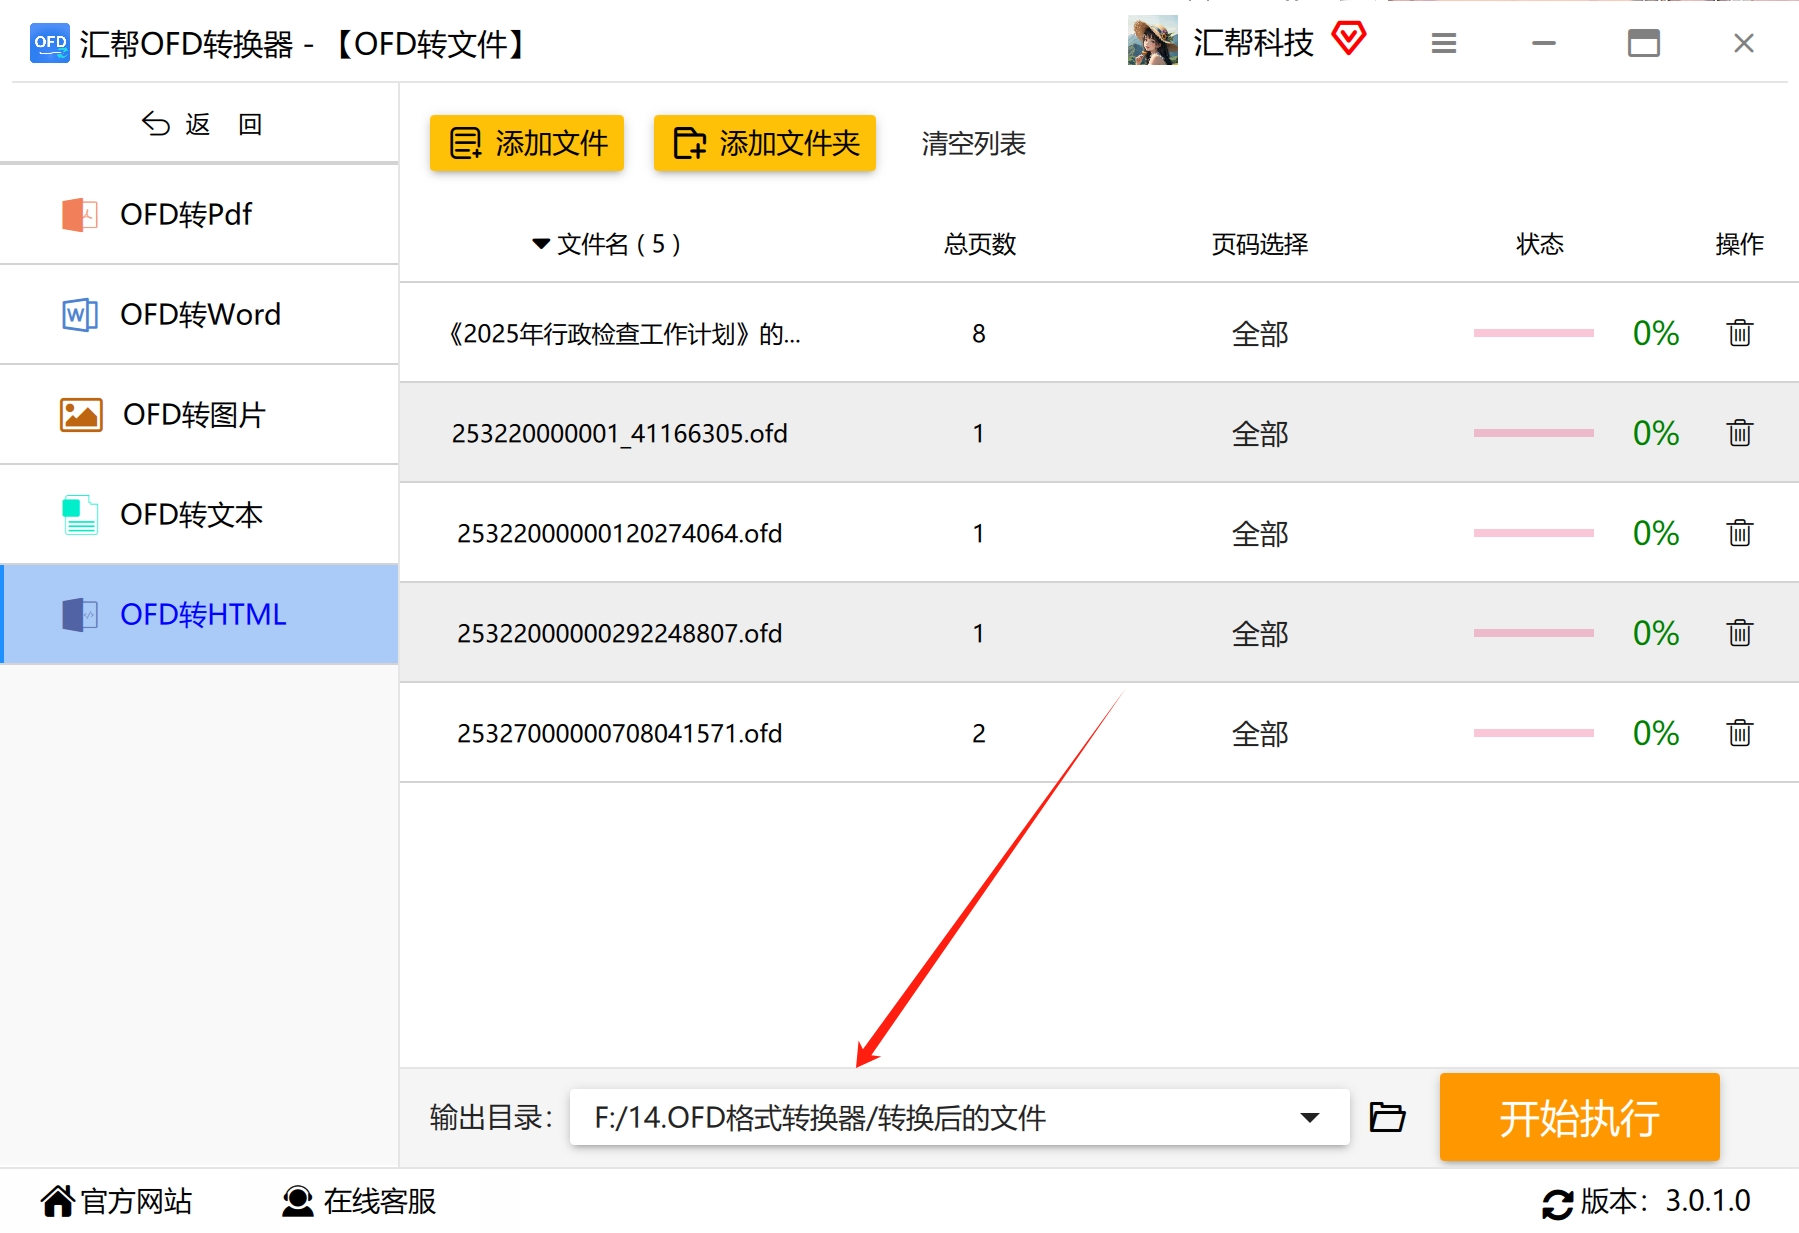Open page selection 全部 for 25322000000120274064.ofd
1799x1233 pixels.
tap(1259, 533)
